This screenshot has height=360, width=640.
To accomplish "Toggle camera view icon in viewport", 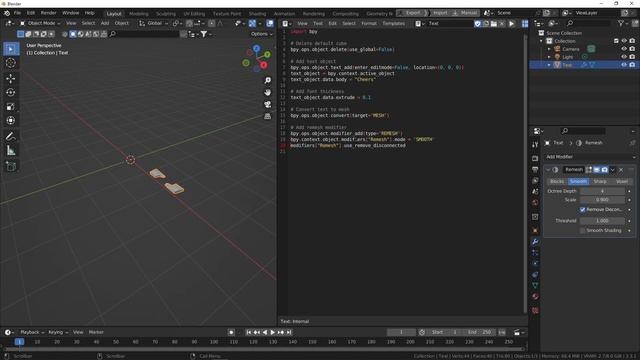I will 267,104.
